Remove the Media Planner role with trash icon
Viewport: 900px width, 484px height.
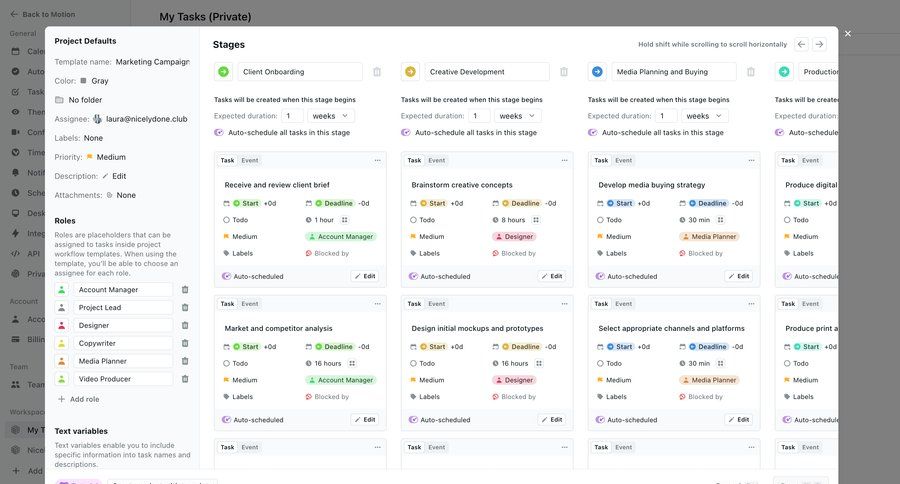coord(185,361)
